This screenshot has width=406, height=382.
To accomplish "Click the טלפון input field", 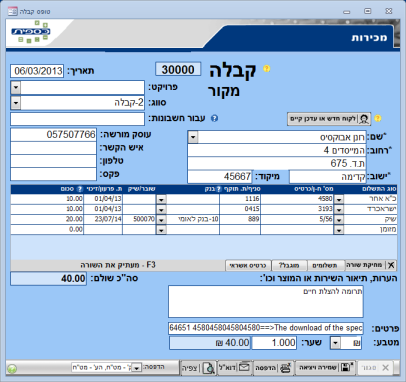I will click(x=53, y=161).
